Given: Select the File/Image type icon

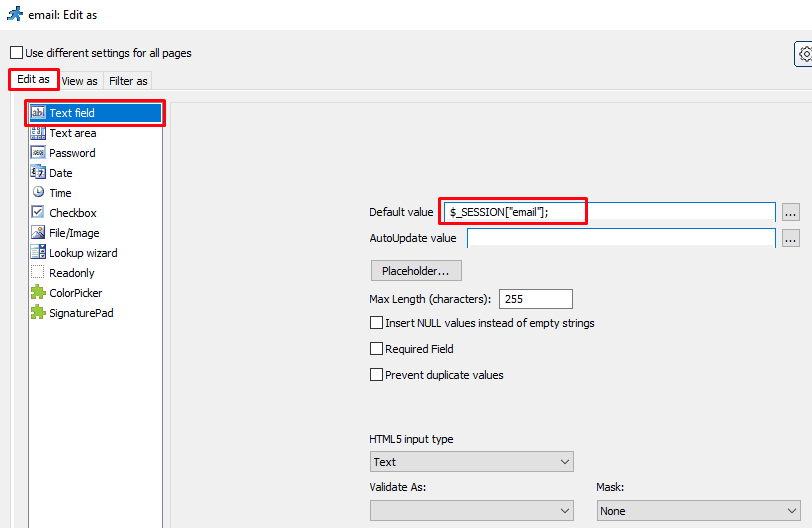Looking at the screenshot, I should tap(38, 233).
